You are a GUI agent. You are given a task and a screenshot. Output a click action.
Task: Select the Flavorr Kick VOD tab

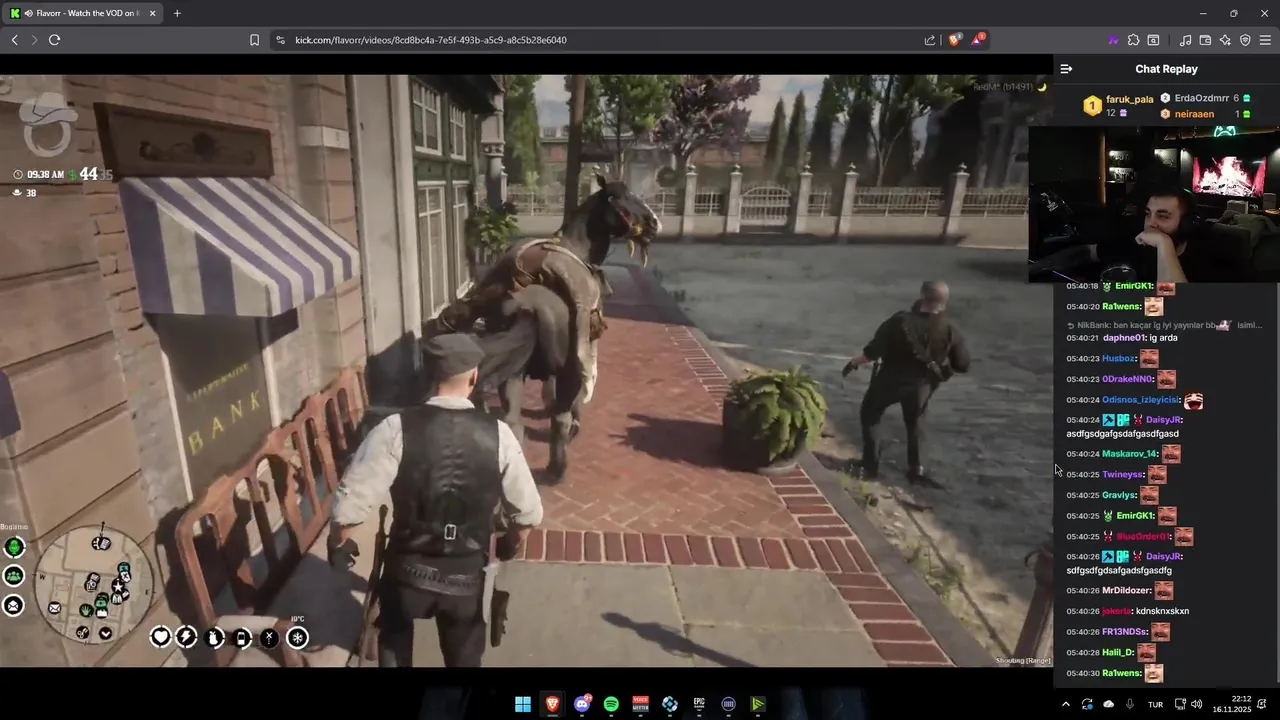pyautogui.click(x=83, y=13)
